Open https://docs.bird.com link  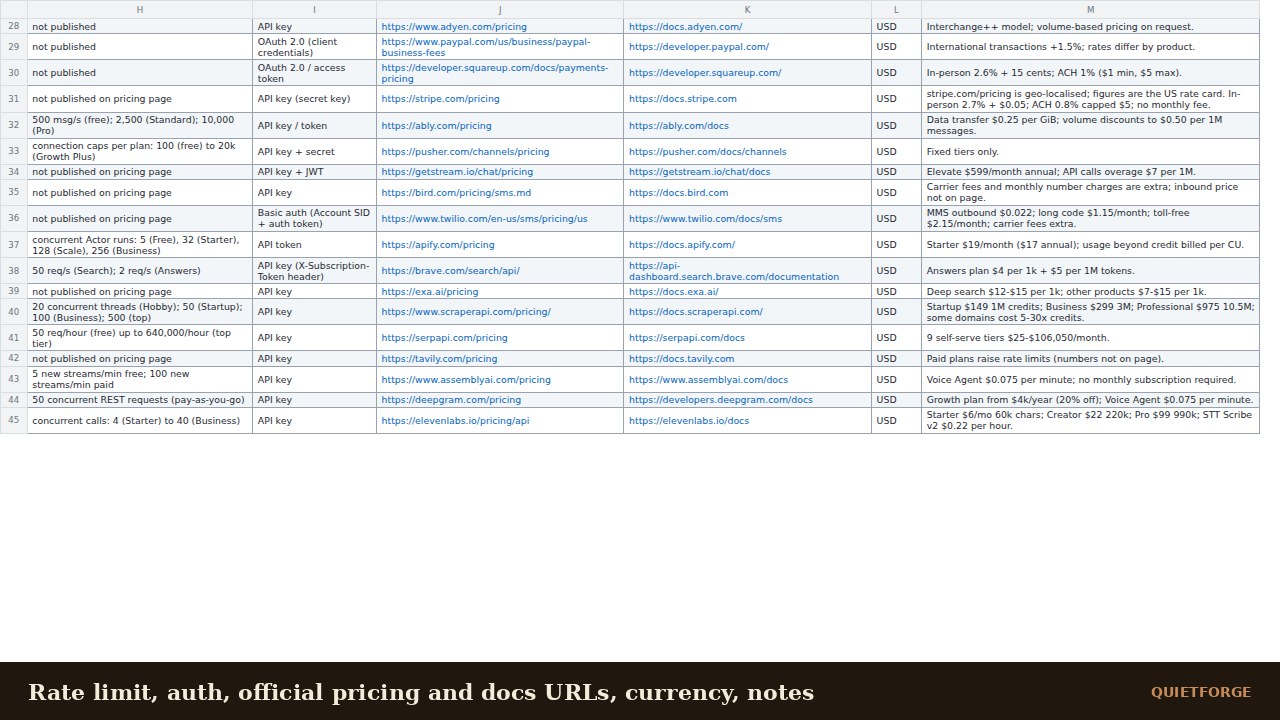click(679, 193)
